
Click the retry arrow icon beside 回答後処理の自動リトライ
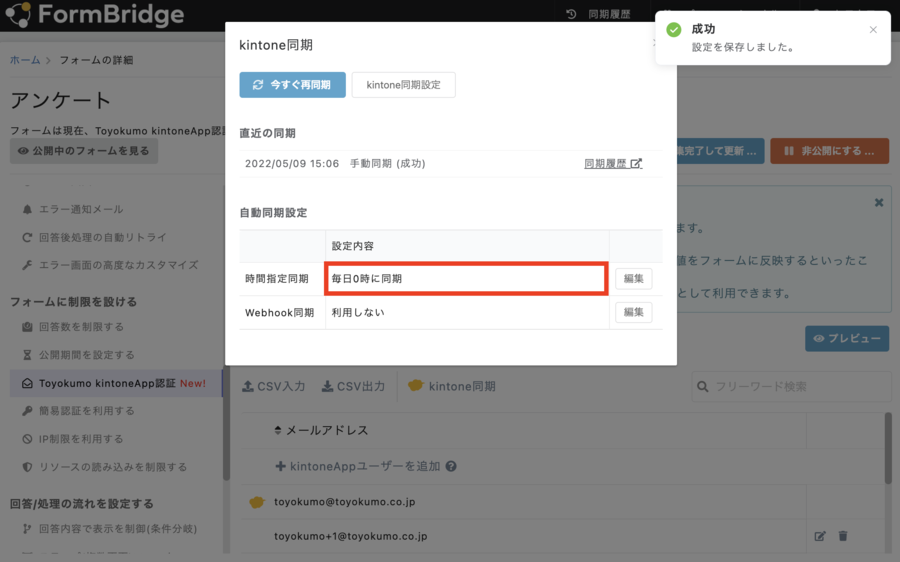(x=27, y=237)
